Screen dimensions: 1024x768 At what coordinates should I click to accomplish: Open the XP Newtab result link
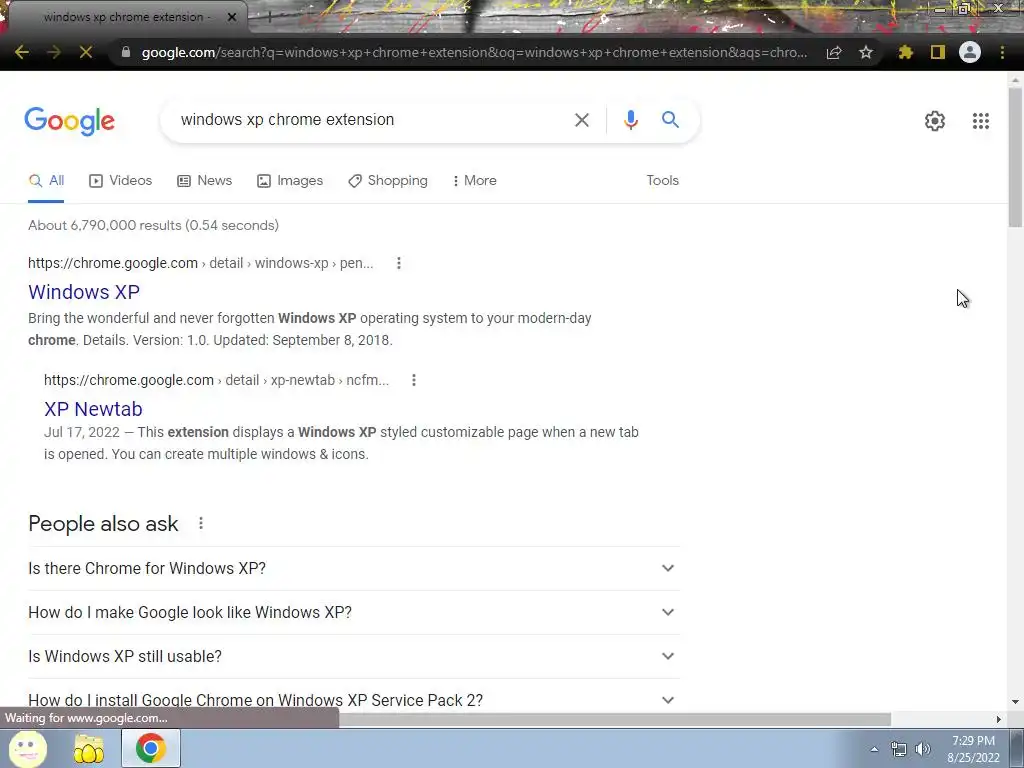[x=93, y=409]
